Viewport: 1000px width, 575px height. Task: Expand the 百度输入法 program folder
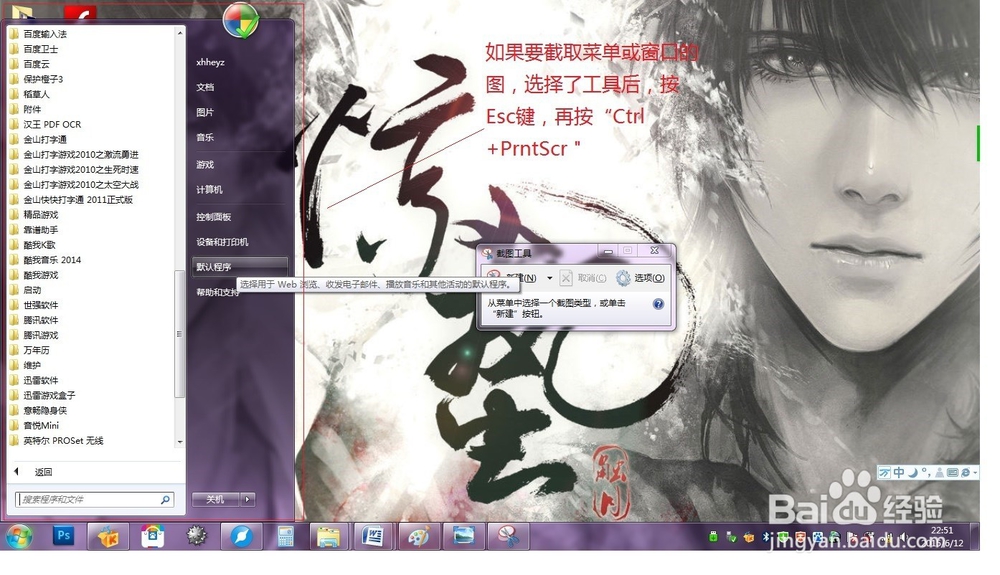point(45,34)
